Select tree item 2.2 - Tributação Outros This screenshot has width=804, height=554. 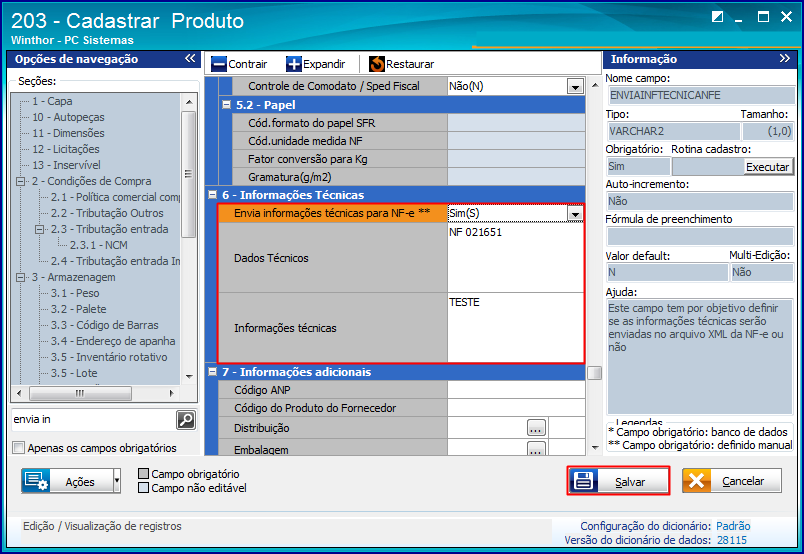[x=107, y=213]
